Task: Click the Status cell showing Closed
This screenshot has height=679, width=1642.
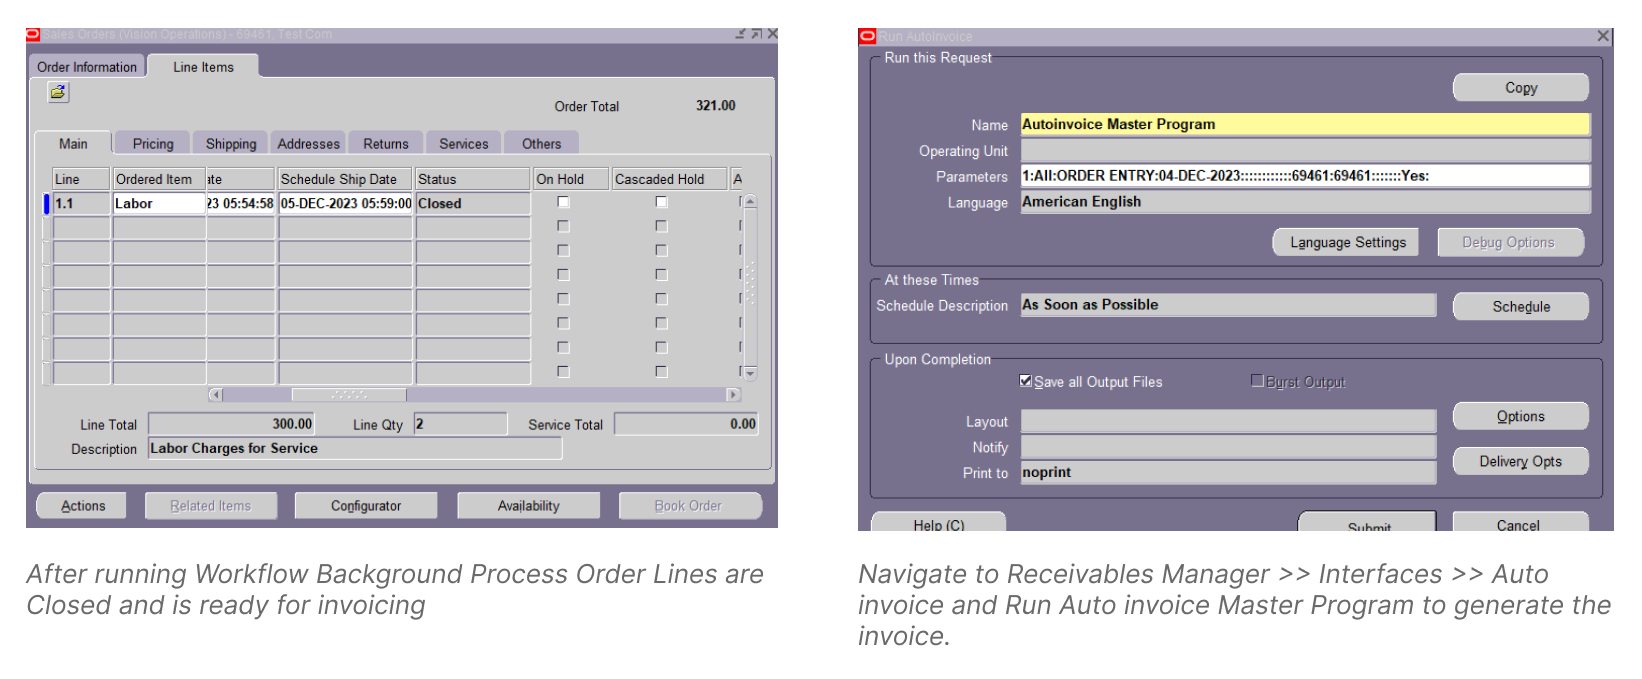Action: (473, 203)
